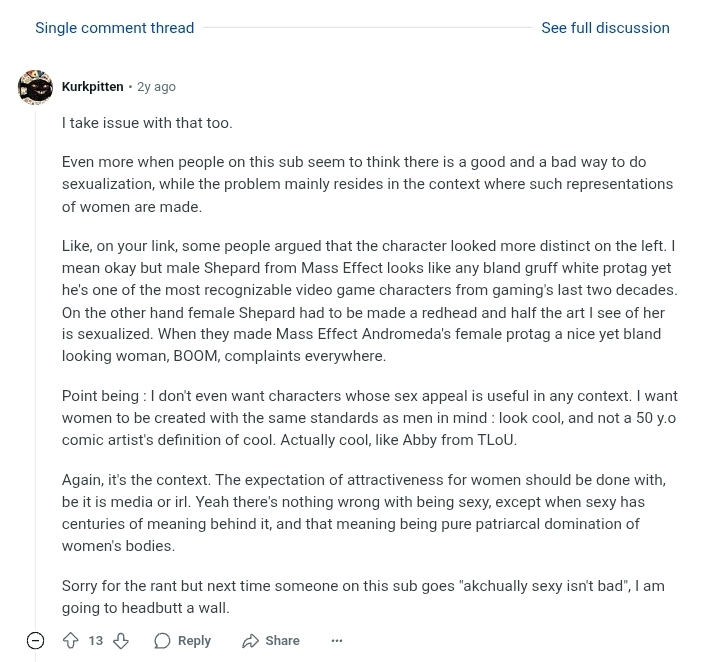
Task: Open the Kurkpitten username profile
Action: 92,87
